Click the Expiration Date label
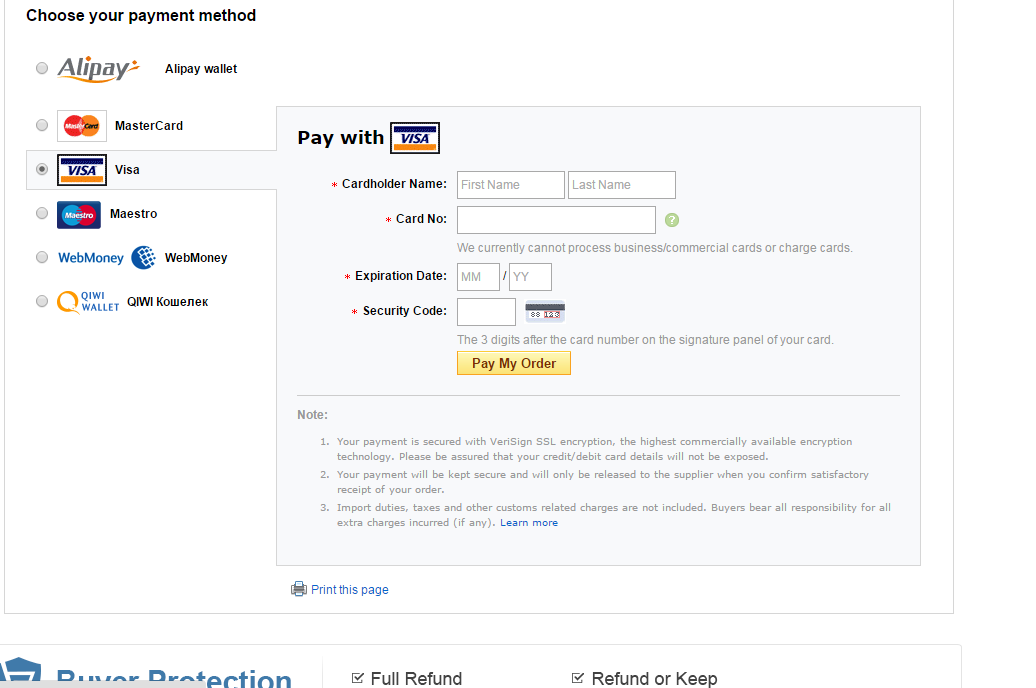Screen dimensions: 1036x688 (x=401, y=276)
